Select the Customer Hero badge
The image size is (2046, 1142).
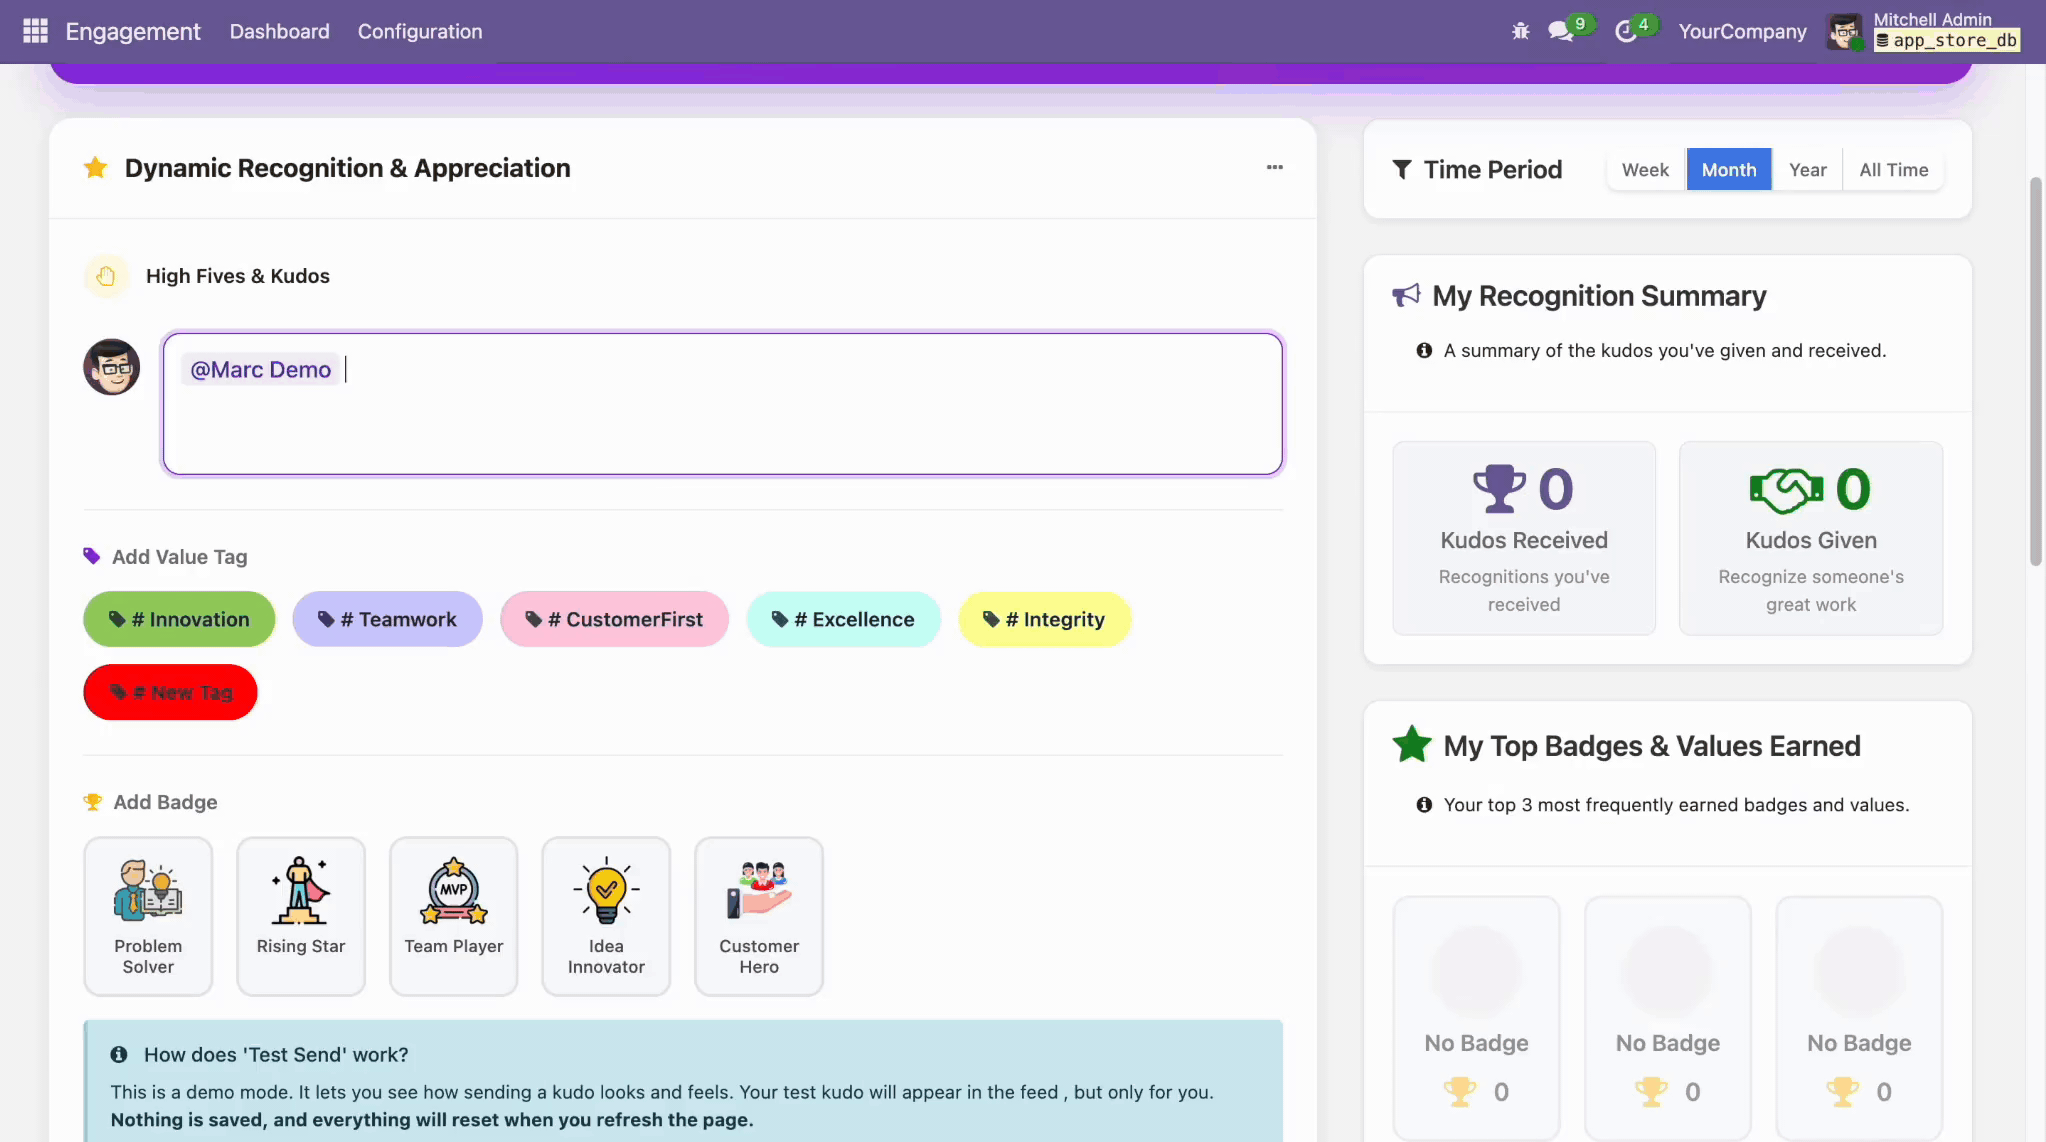(759, 916)
